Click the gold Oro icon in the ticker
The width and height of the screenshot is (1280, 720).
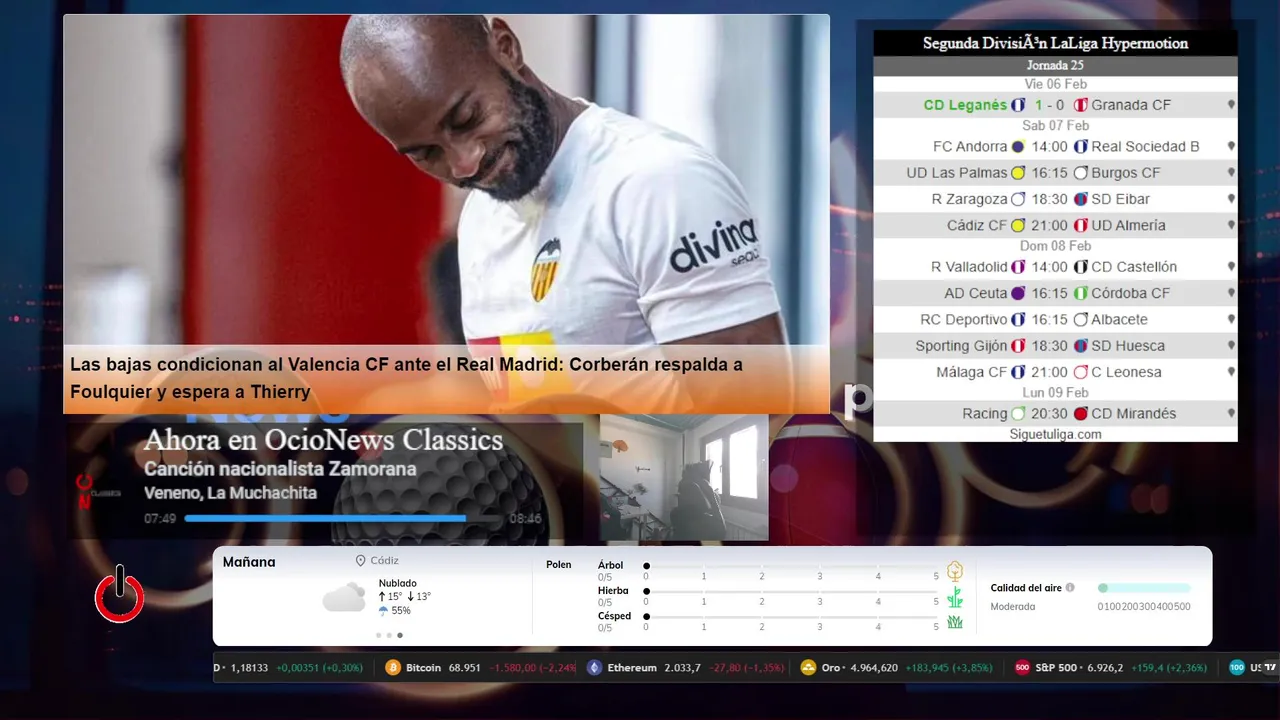tap(809, 668)
